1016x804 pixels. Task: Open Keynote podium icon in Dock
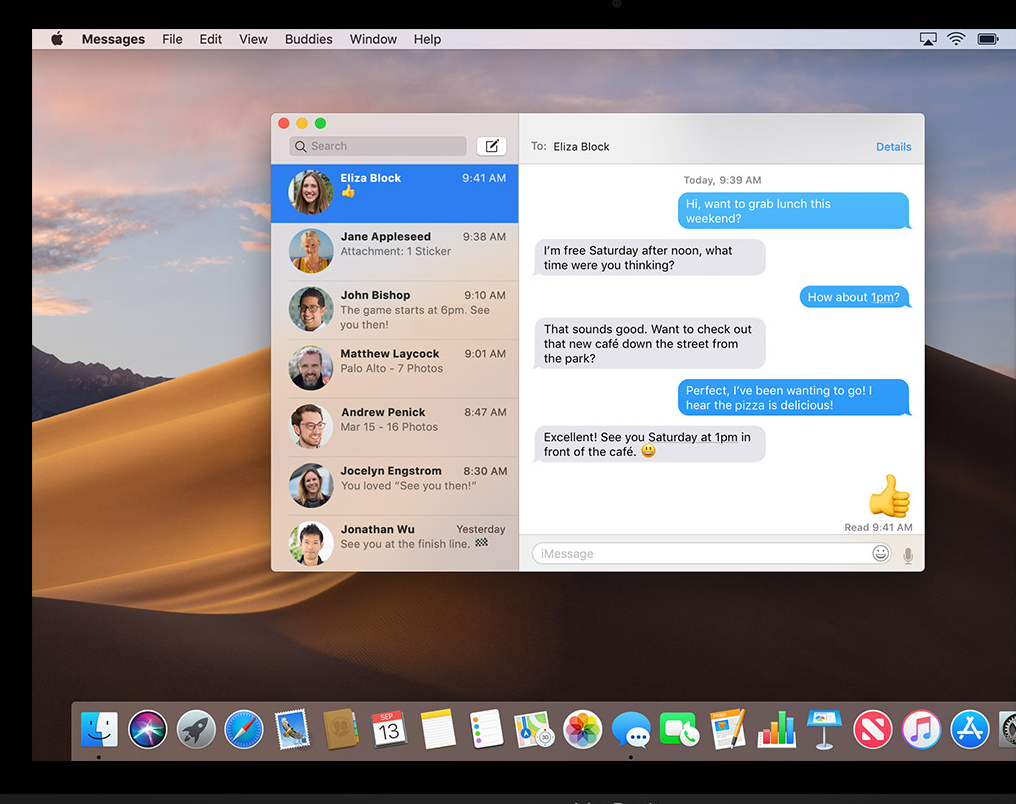[824, 729]
